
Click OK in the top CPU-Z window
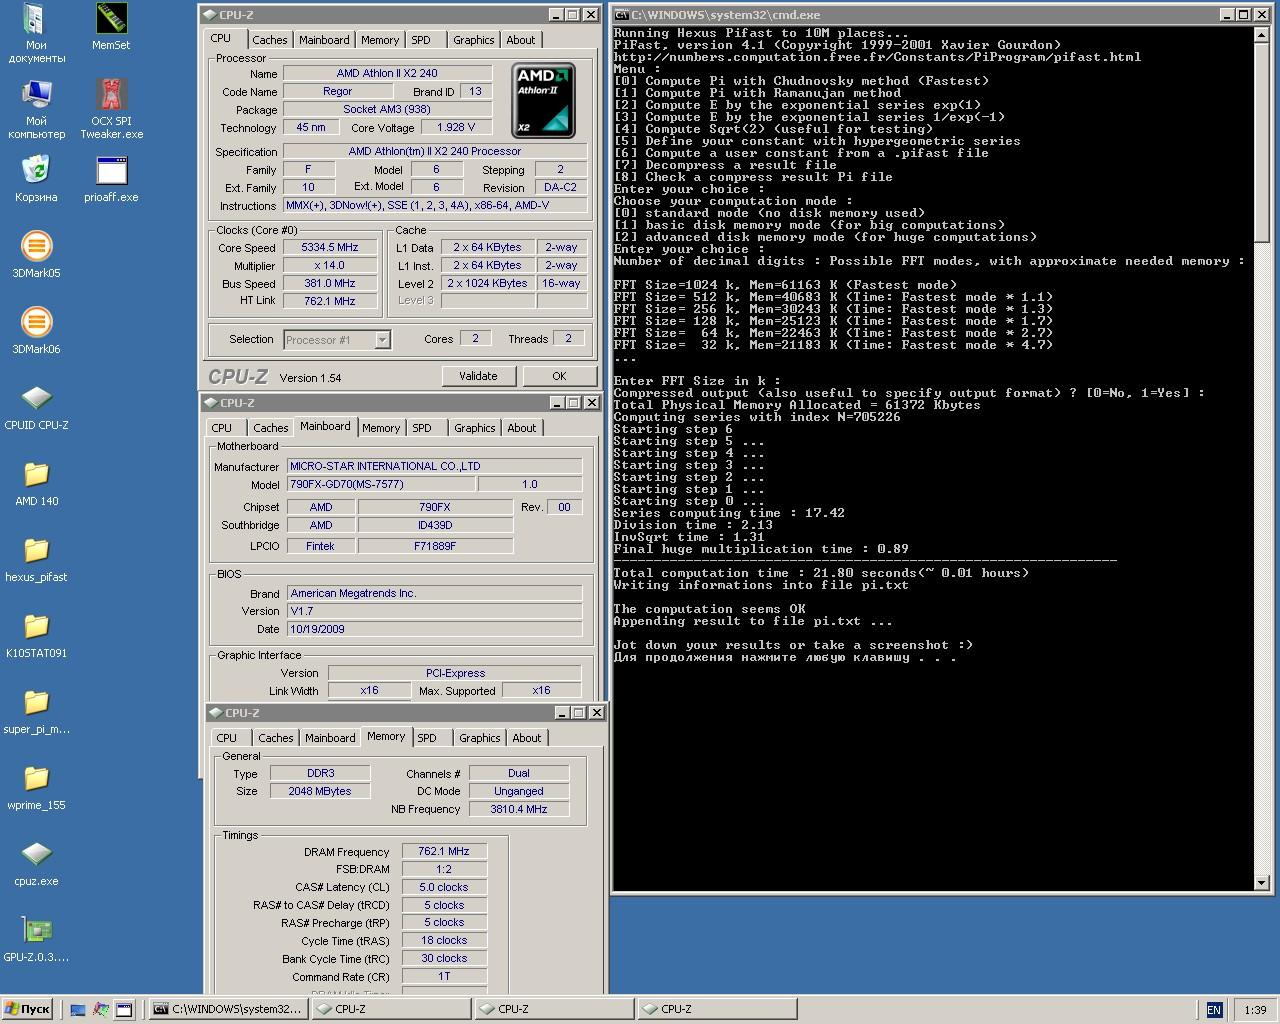pos(559,376)
